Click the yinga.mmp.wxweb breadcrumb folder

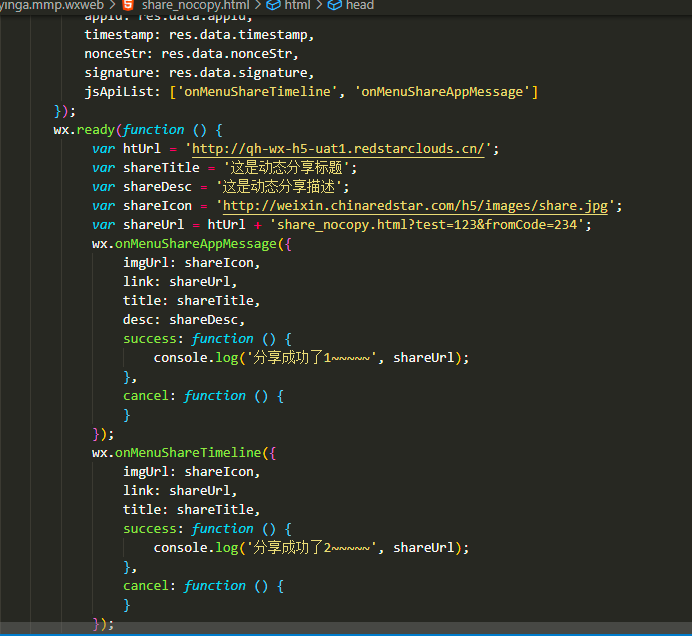[52, 5]
